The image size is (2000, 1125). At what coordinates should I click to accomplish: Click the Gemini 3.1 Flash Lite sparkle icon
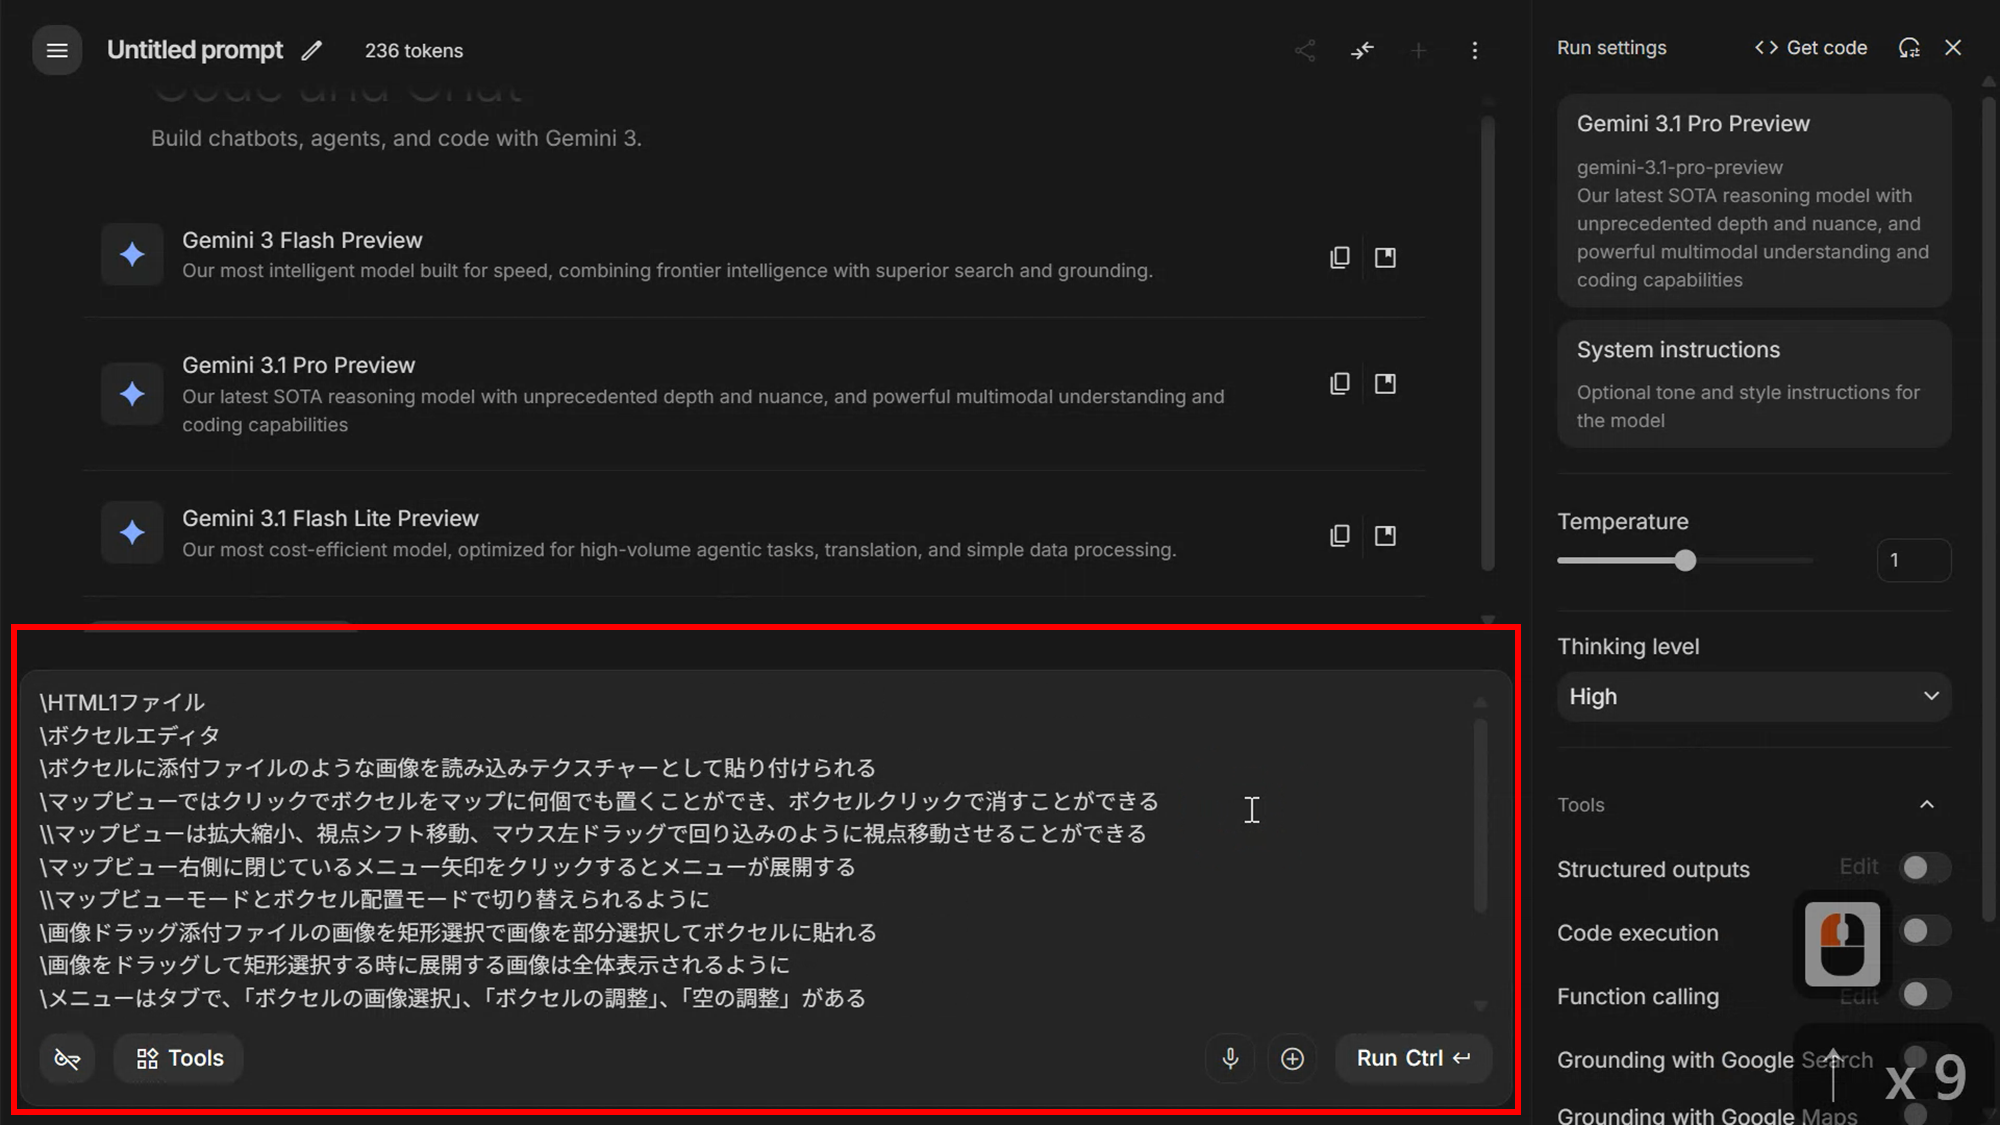(132, 532)
